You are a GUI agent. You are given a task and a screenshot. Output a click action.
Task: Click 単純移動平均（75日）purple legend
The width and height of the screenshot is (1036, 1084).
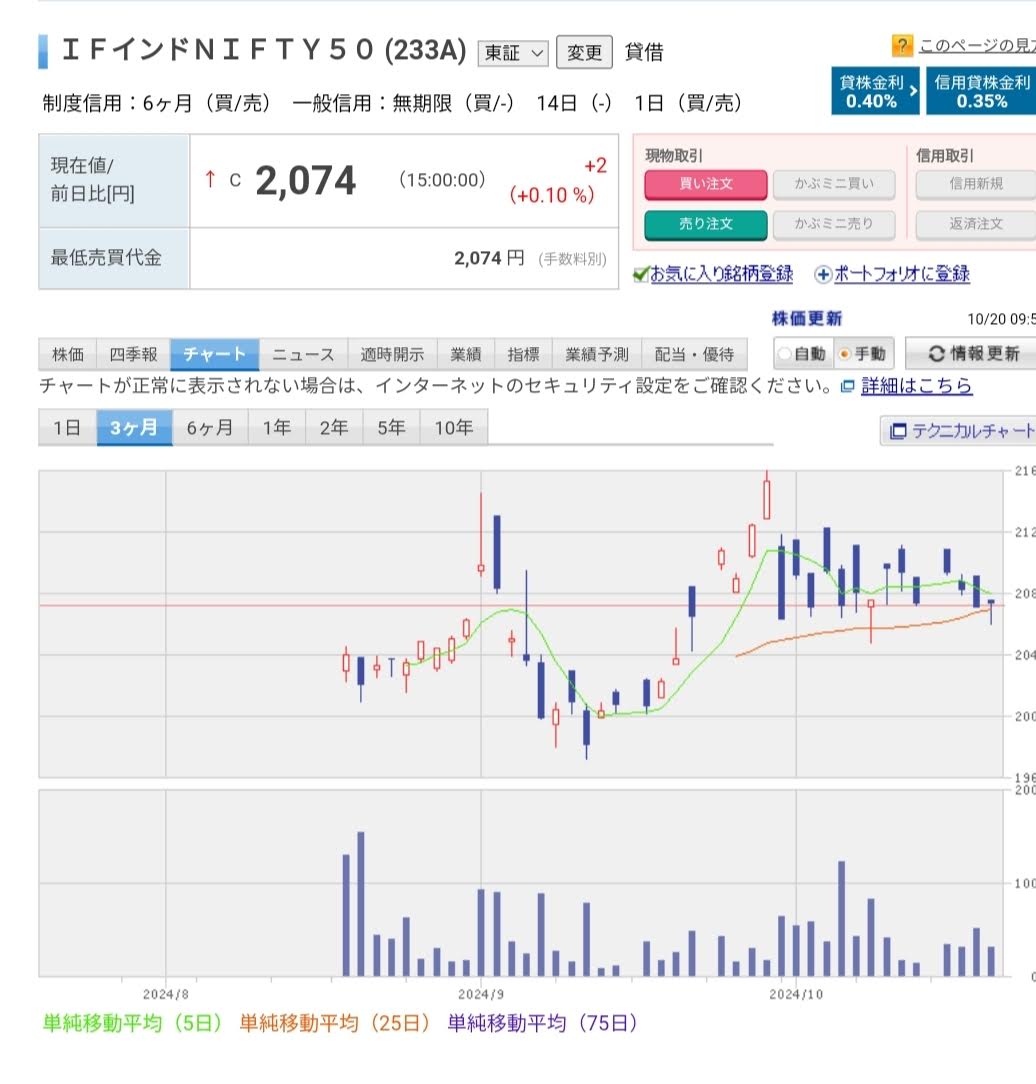542,1023
